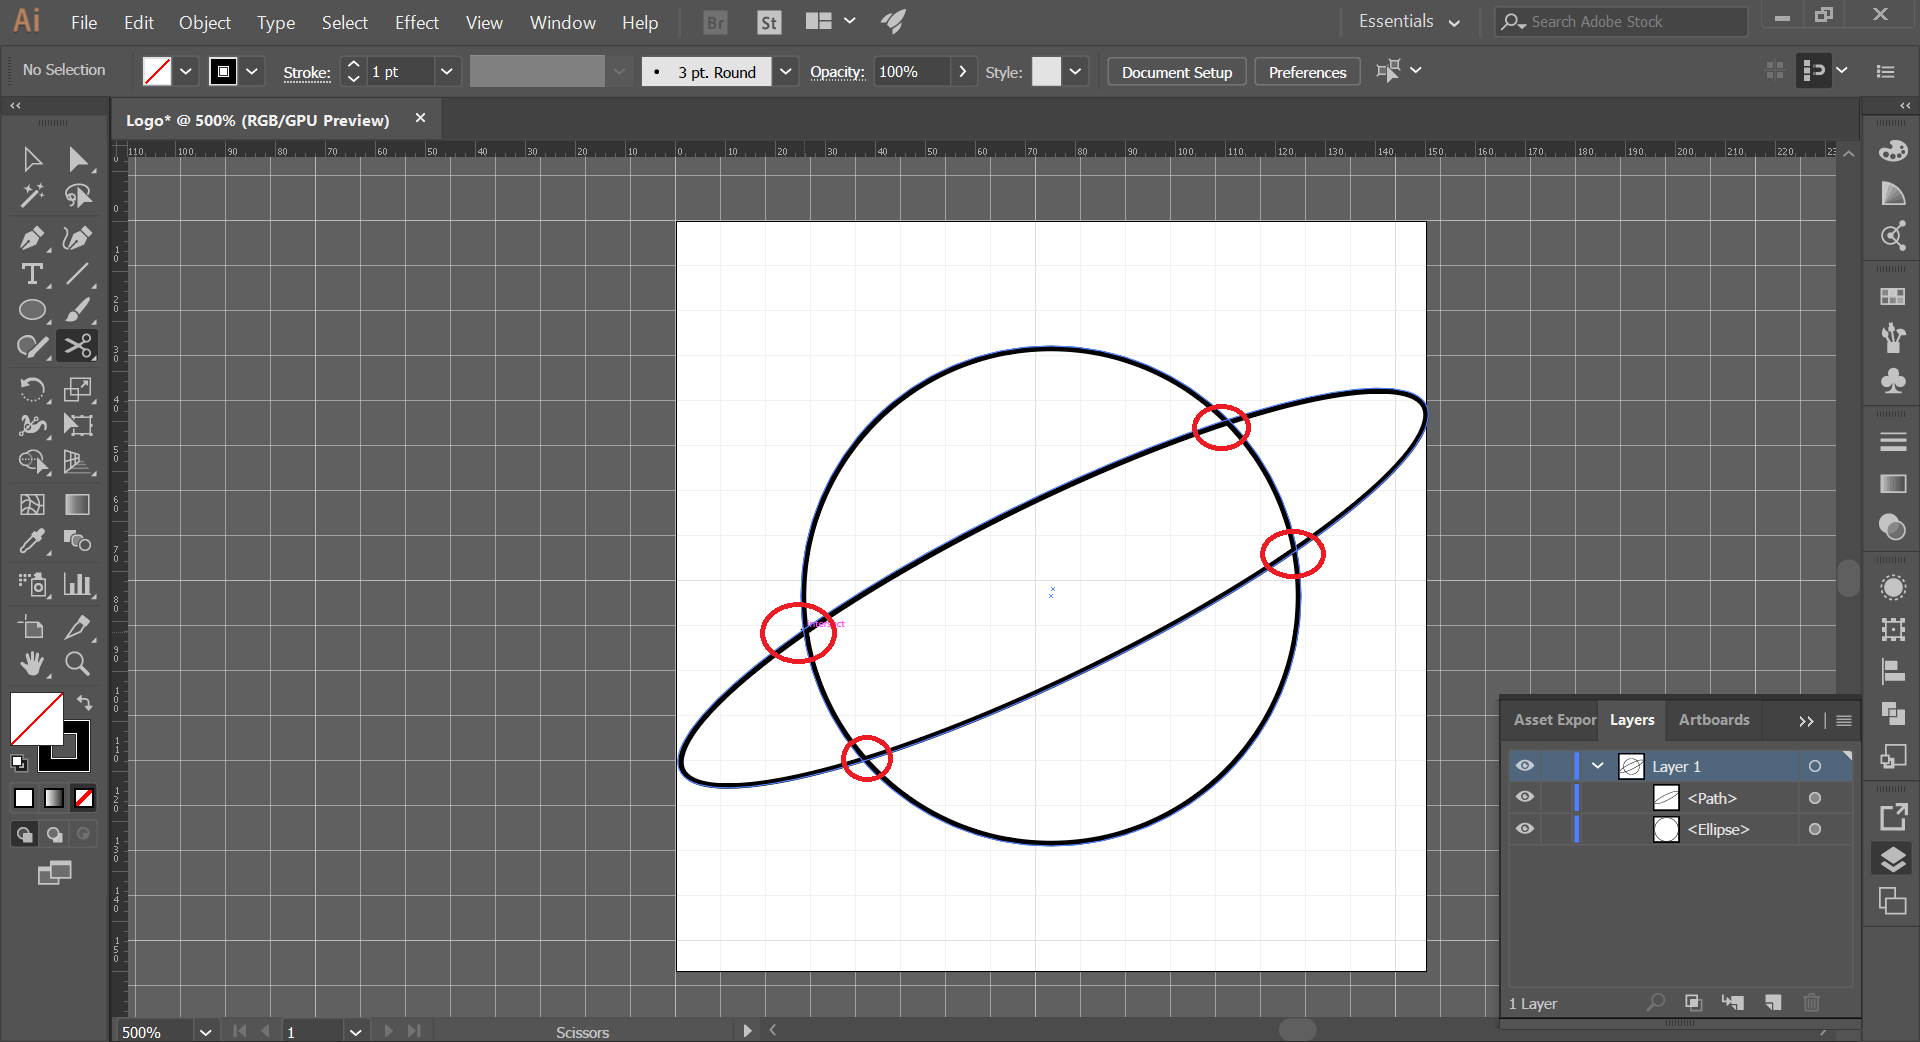
Task: Open the Window menu
Action: pos(562,22)
